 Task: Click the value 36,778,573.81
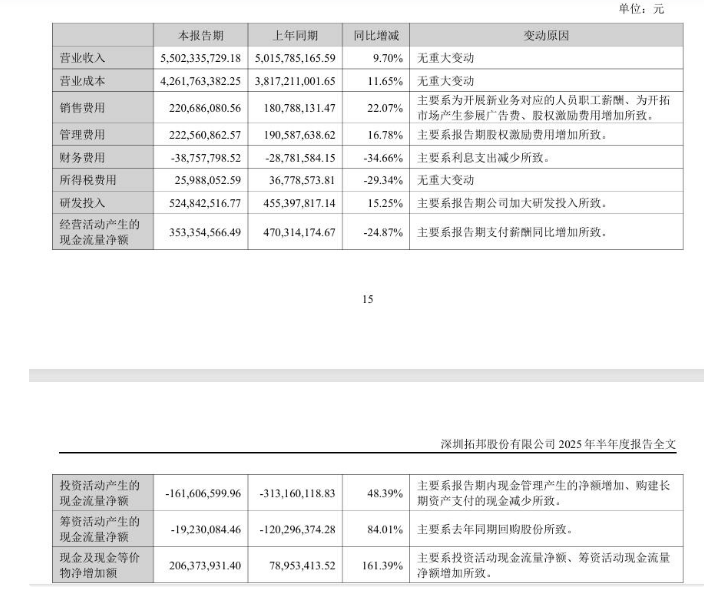point(302,180)
